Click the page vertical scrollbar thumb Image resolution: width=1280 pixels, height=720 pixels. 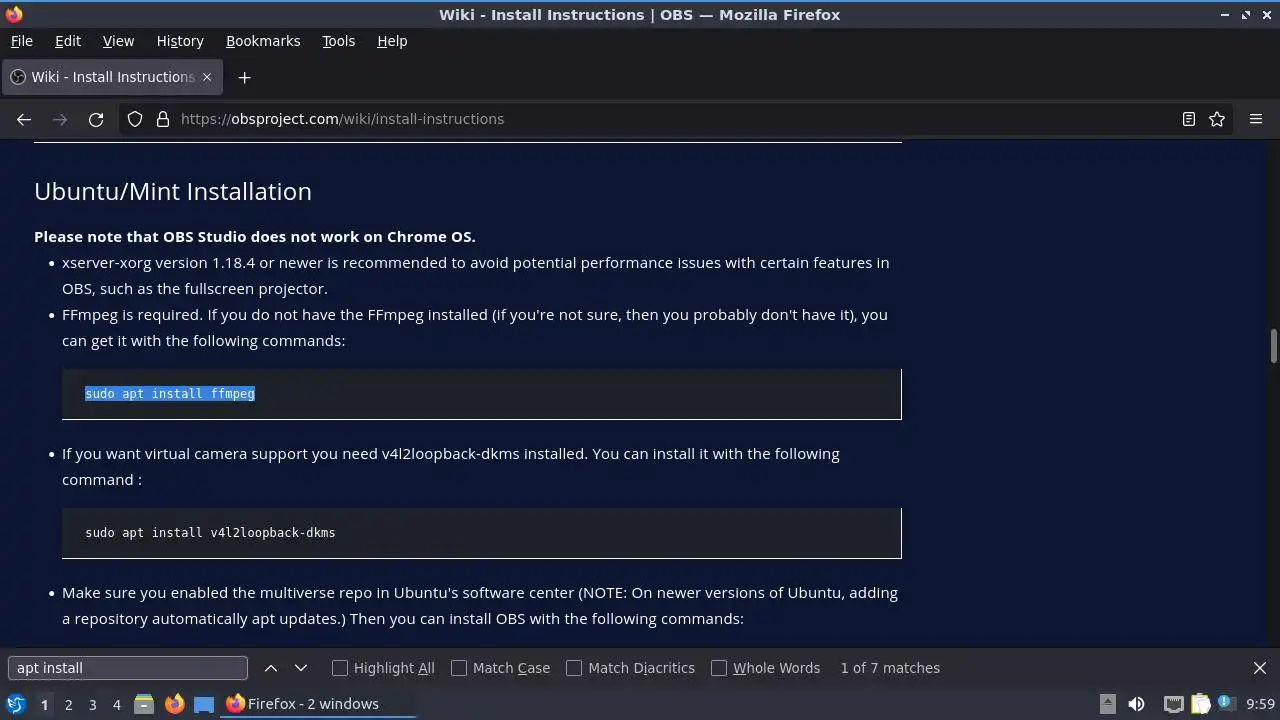[x=1274, y=346]
